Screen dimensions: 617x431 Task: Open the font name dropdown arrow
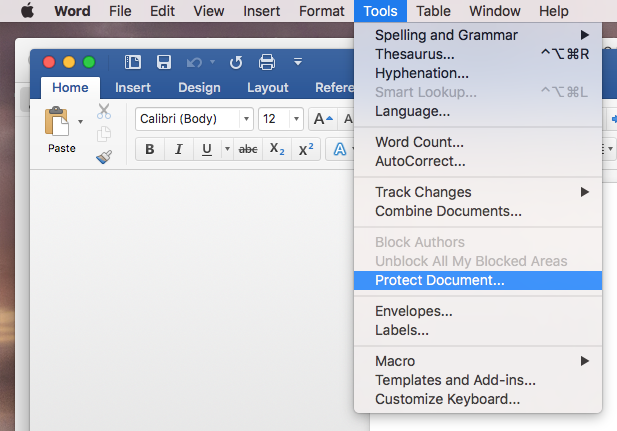click(x=246, y=119)
